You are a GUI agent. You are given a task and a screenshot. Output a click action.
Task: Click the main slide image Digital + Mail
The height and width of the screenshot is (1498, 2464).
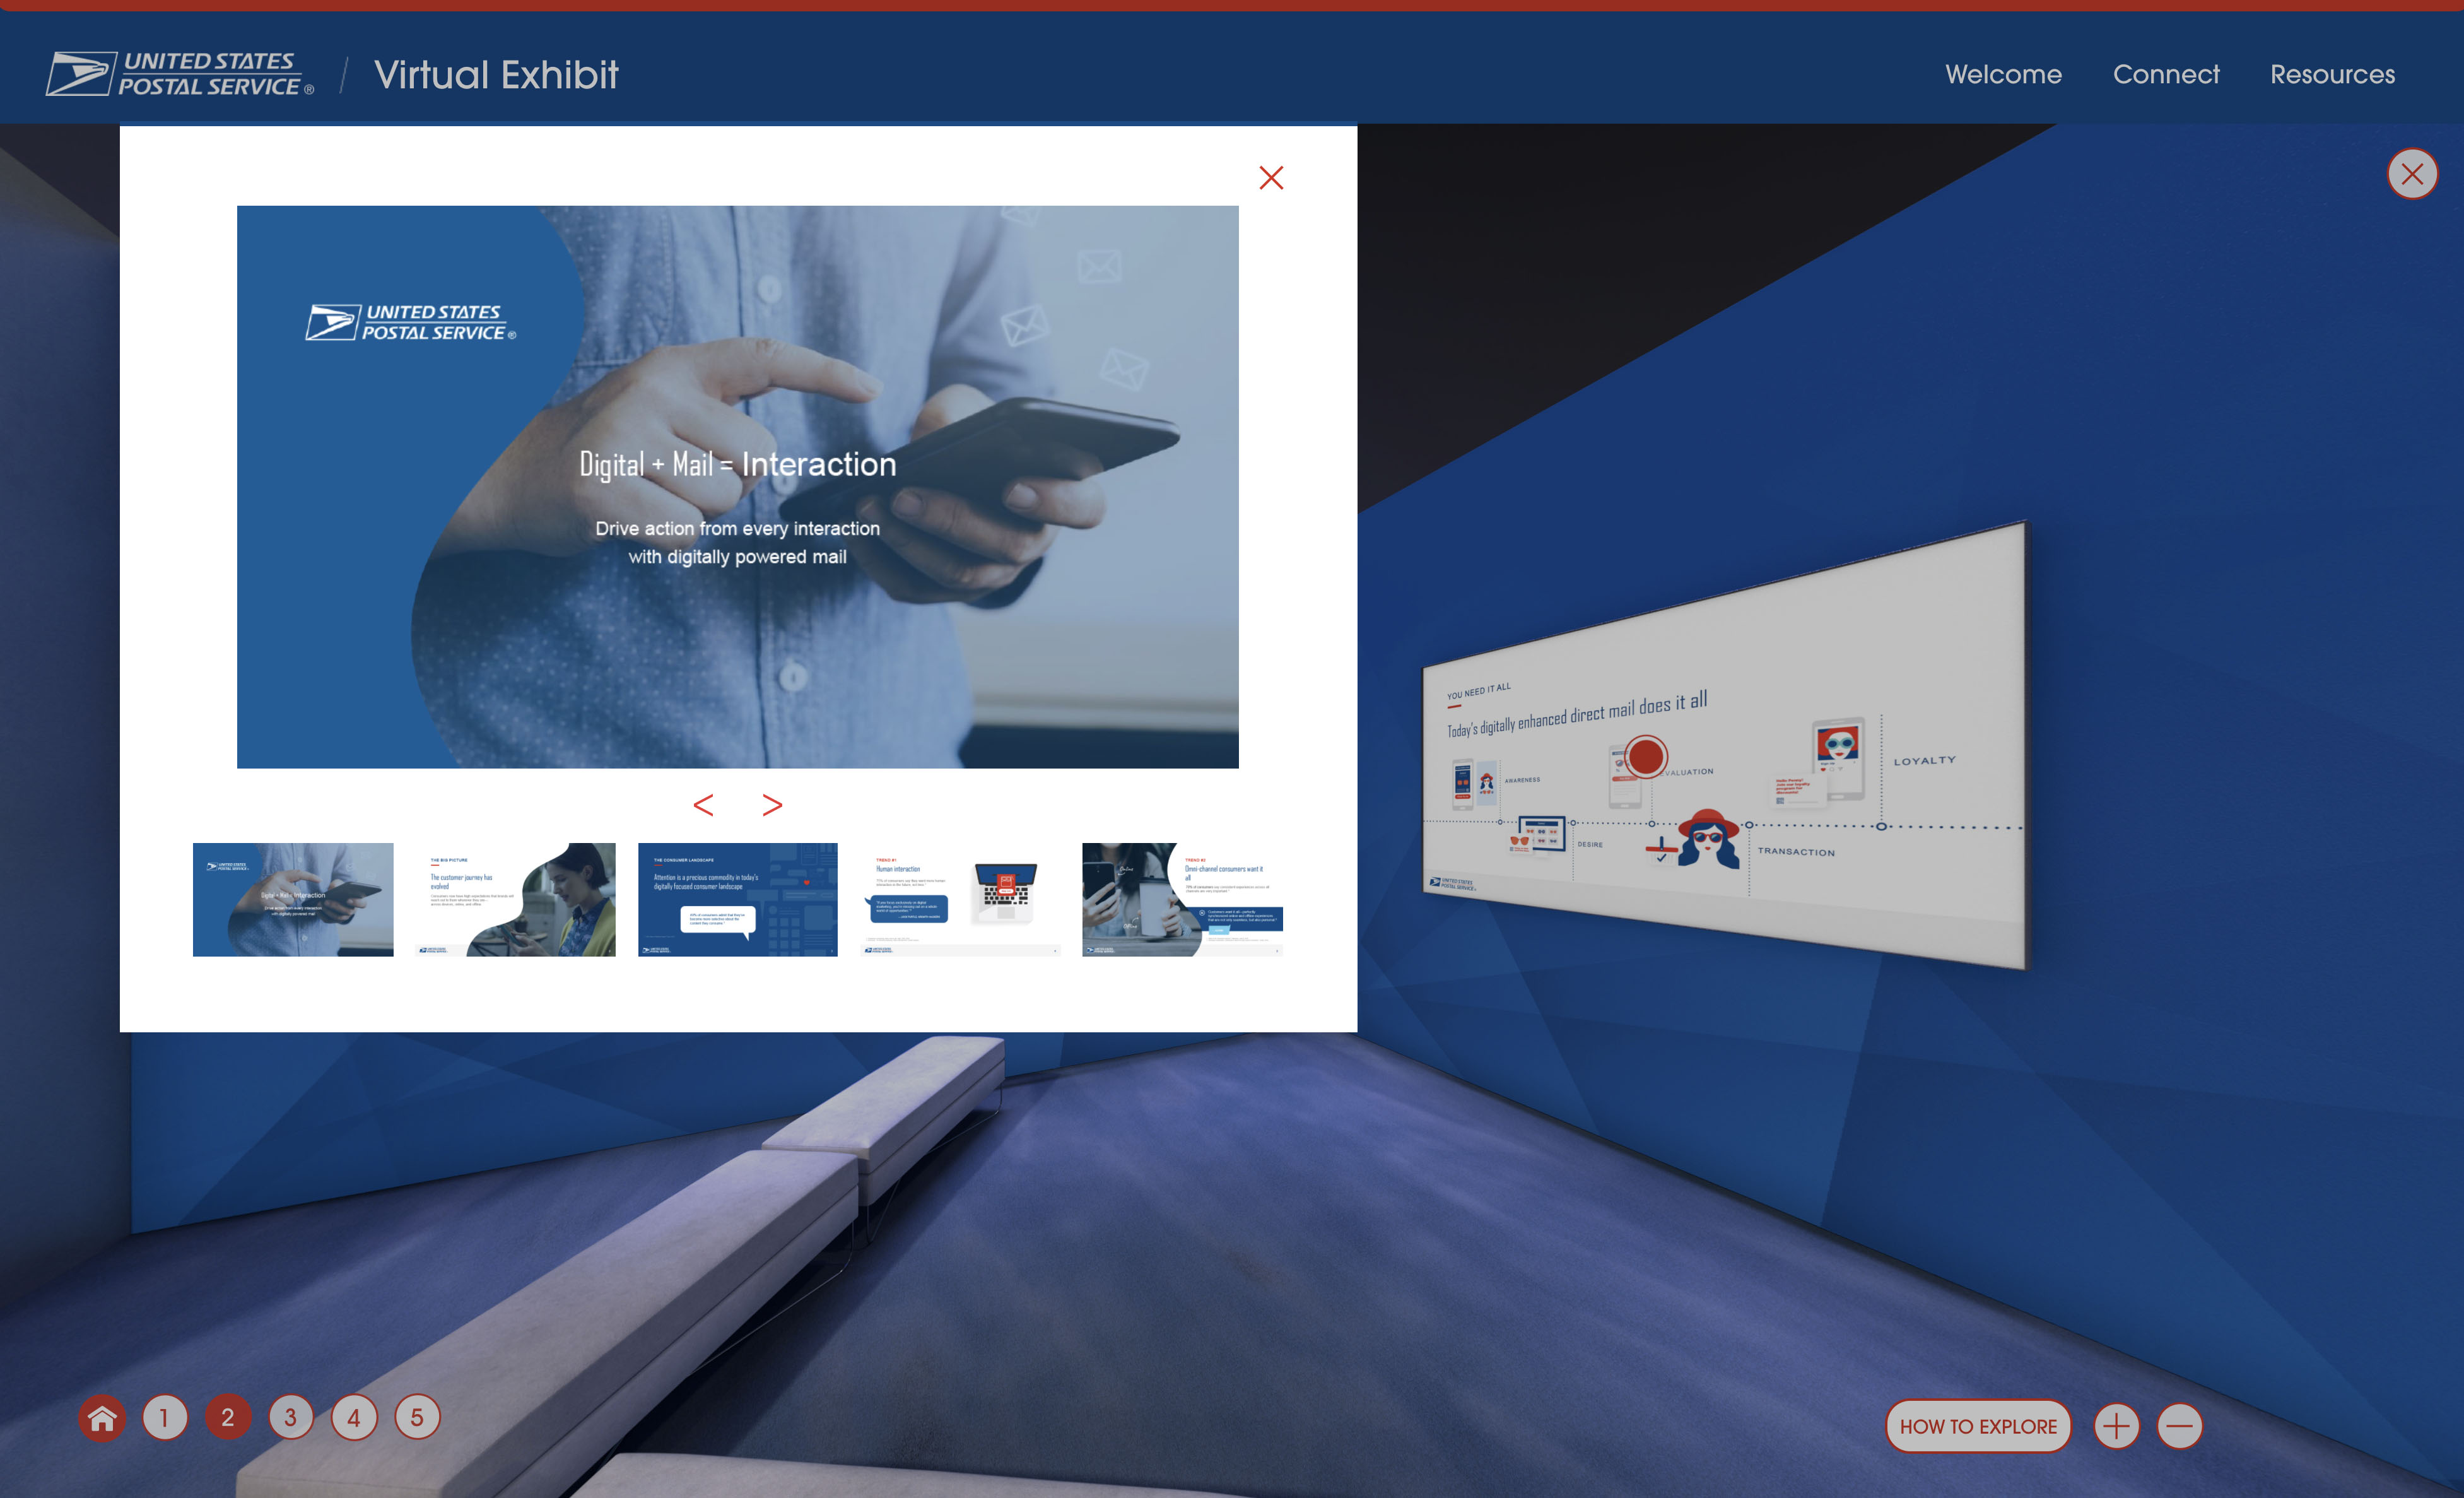click(738, 487)
